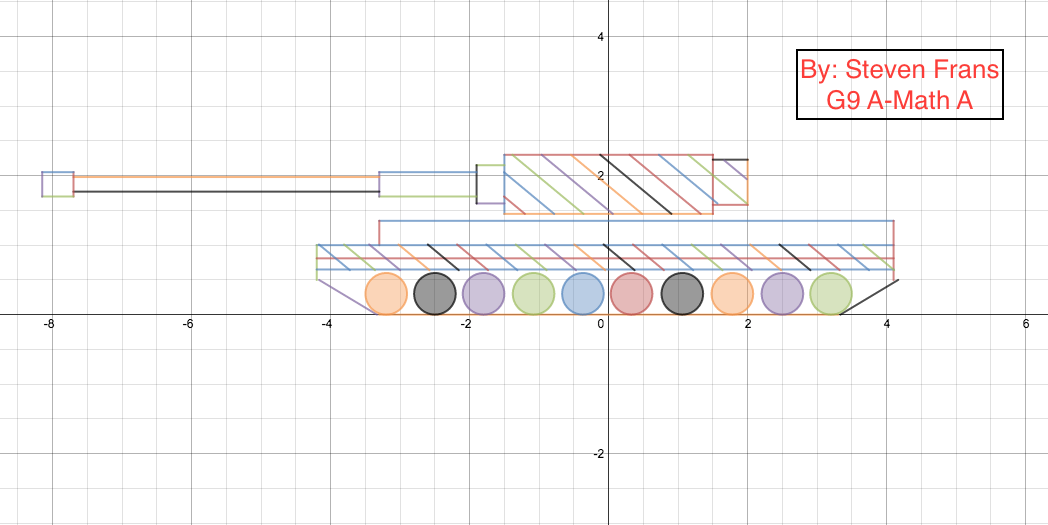Select the x-axis label "-6"
1048x525 pixels.
pos(188,324)
